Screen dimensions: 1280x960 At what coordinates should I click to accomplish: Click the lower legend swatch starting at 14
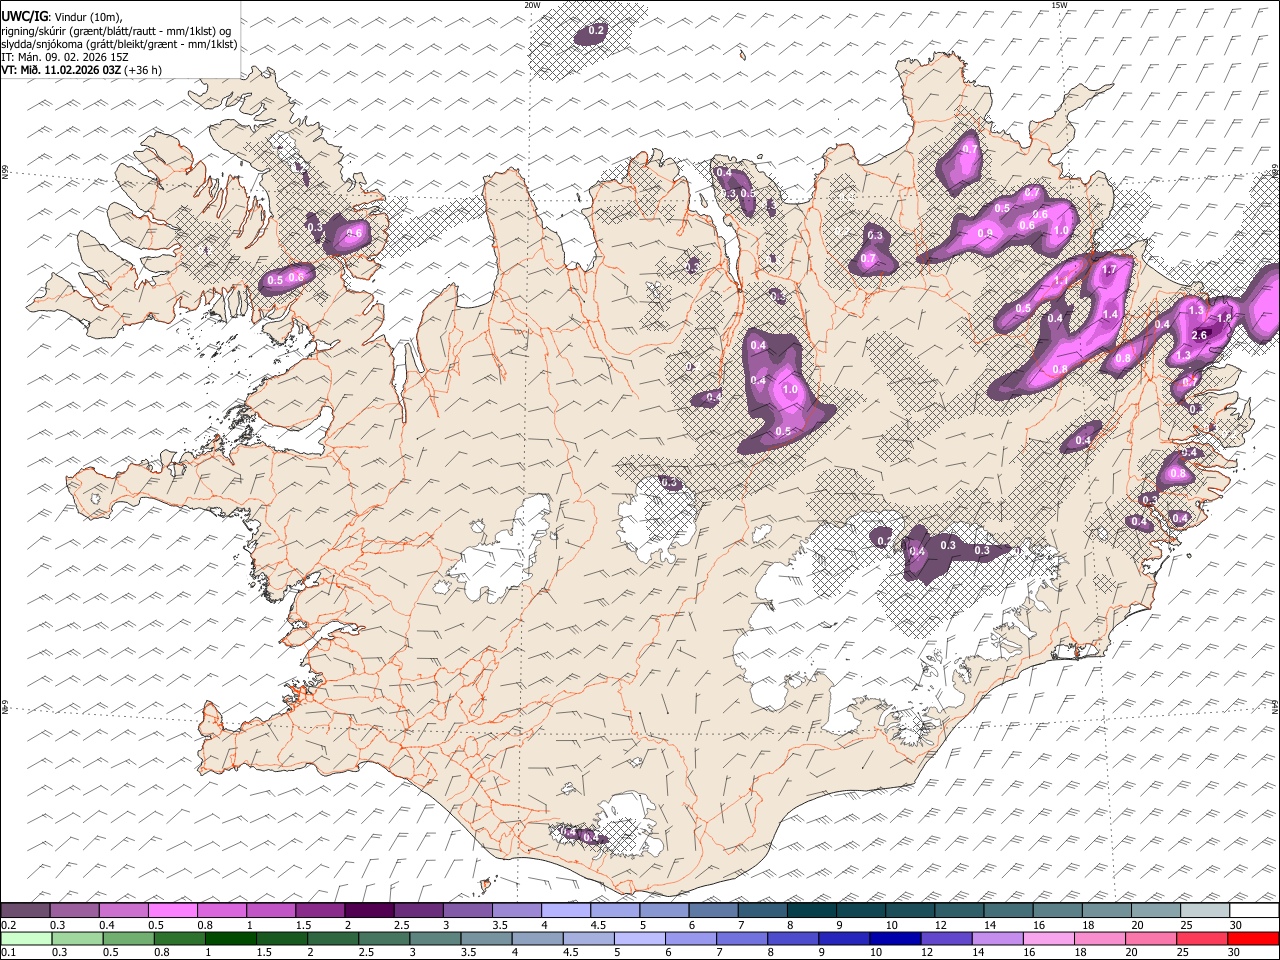coord(998,938)
